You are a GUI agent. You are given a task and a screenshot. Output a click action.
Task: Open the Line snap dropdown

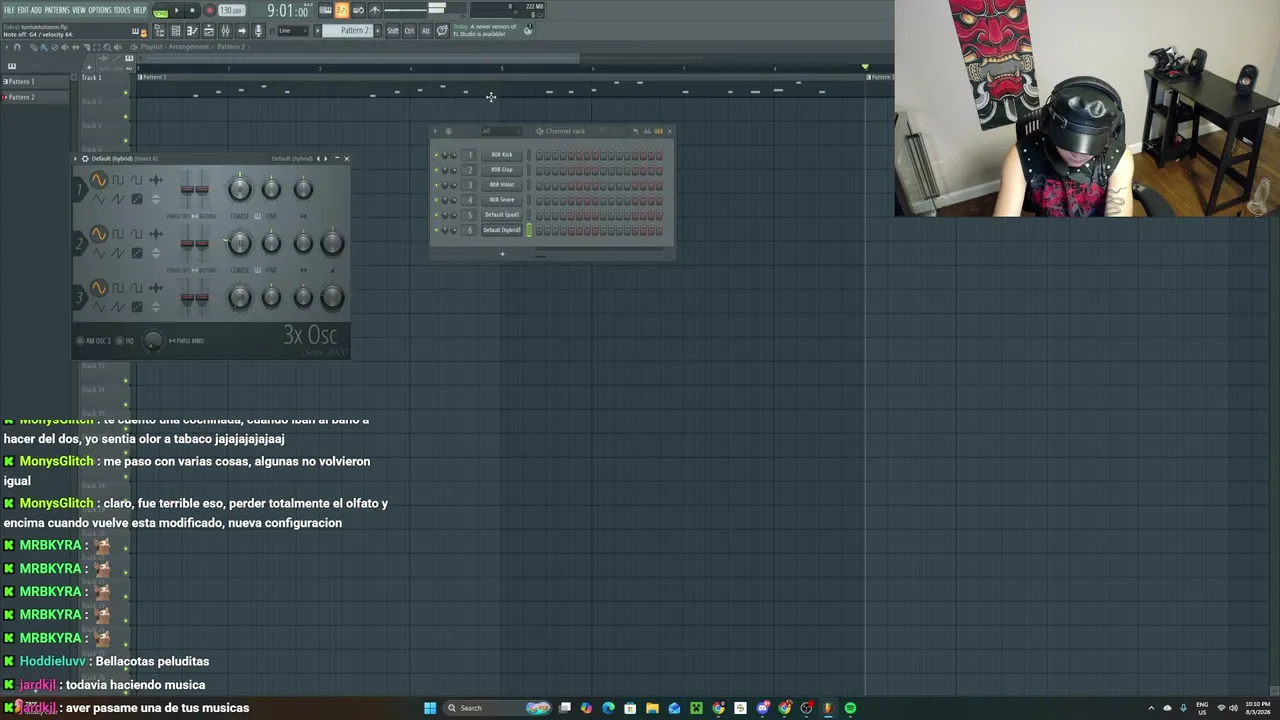(x=292, y=31)
